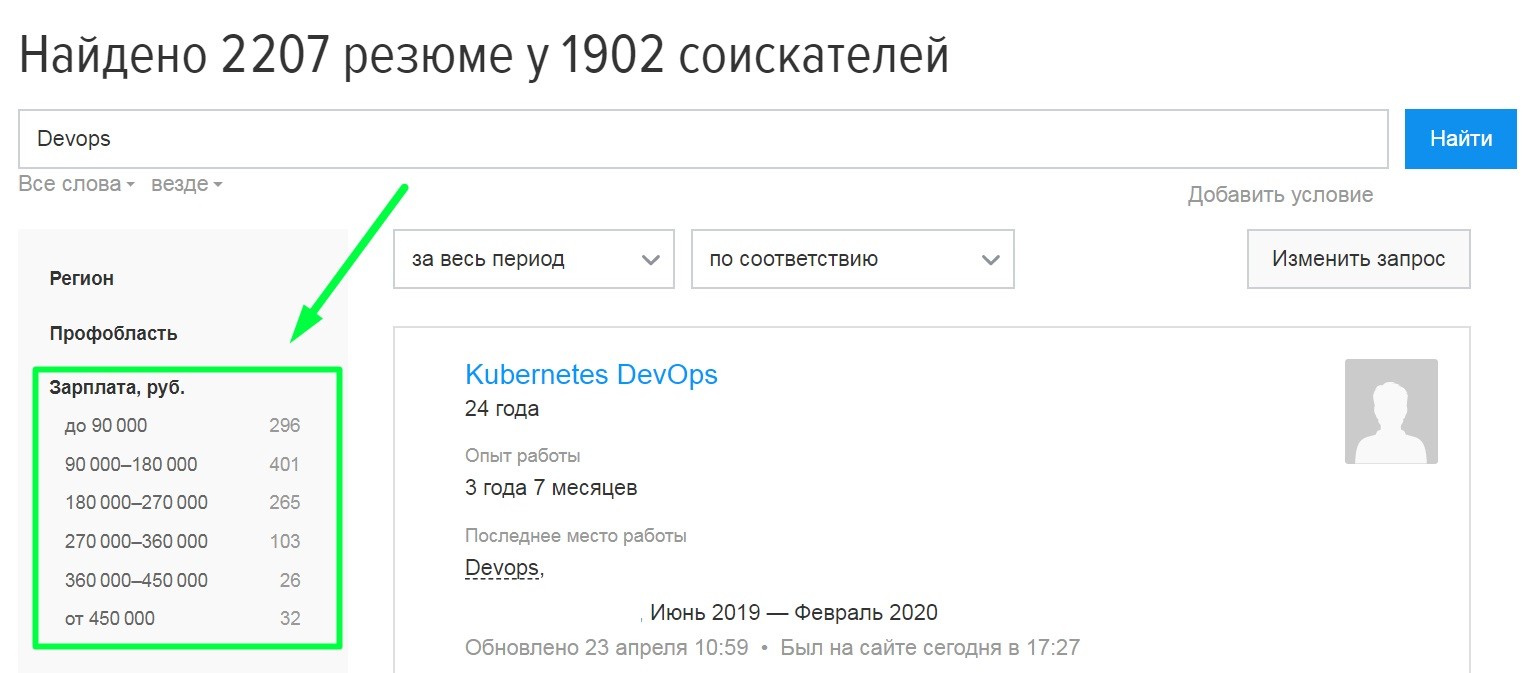Open the 'Добавить условие' link
The width and height of the screenshot is (1528, 673).
pos(1280,194)
